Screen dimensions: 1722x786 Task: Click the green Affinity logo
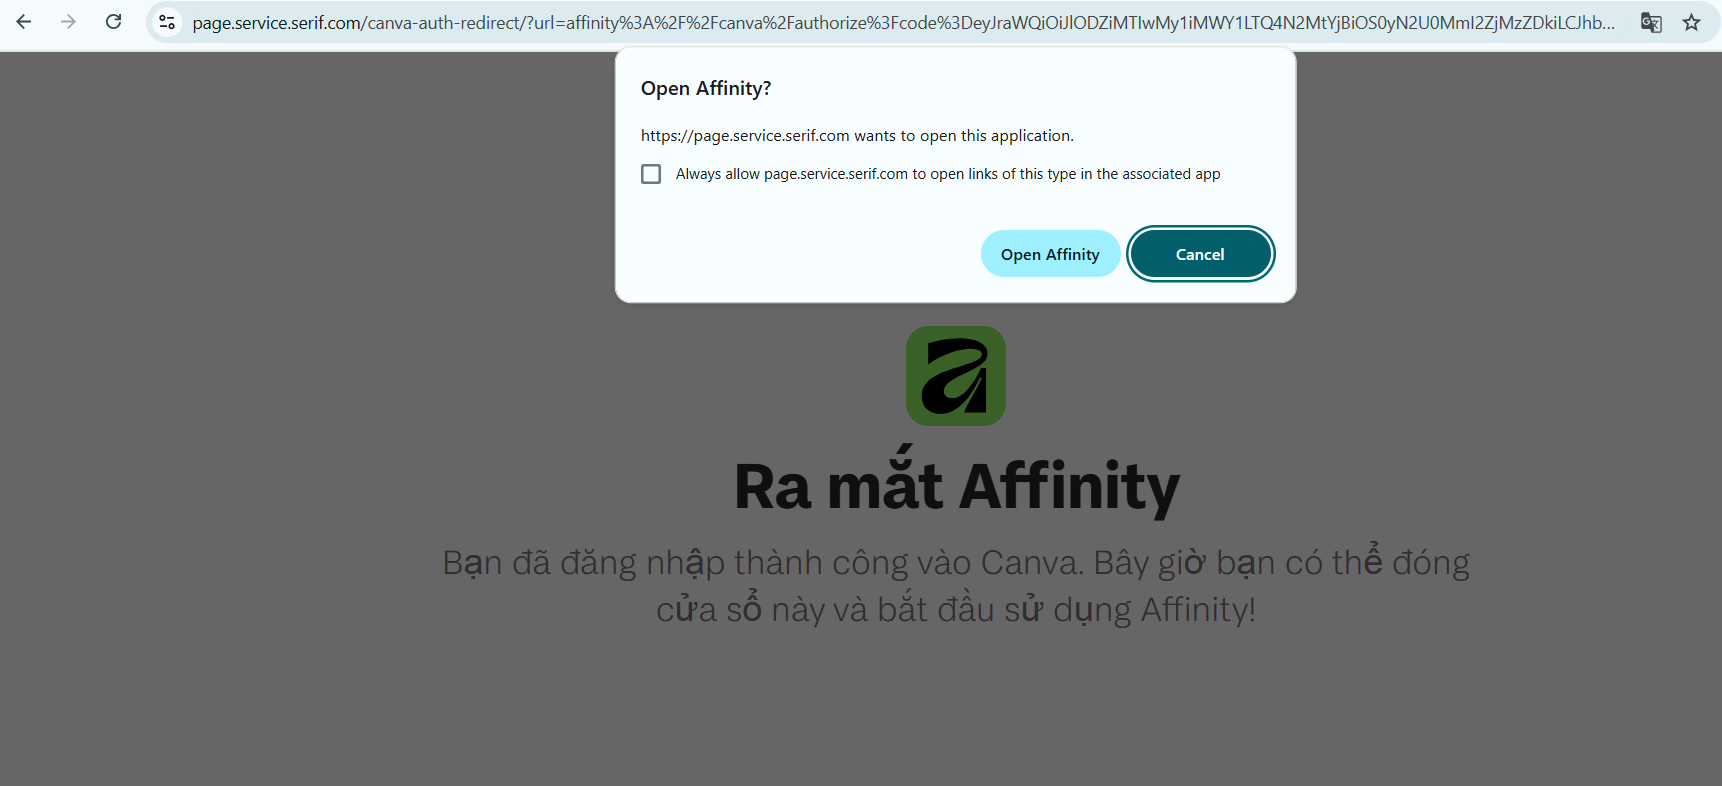955,376
